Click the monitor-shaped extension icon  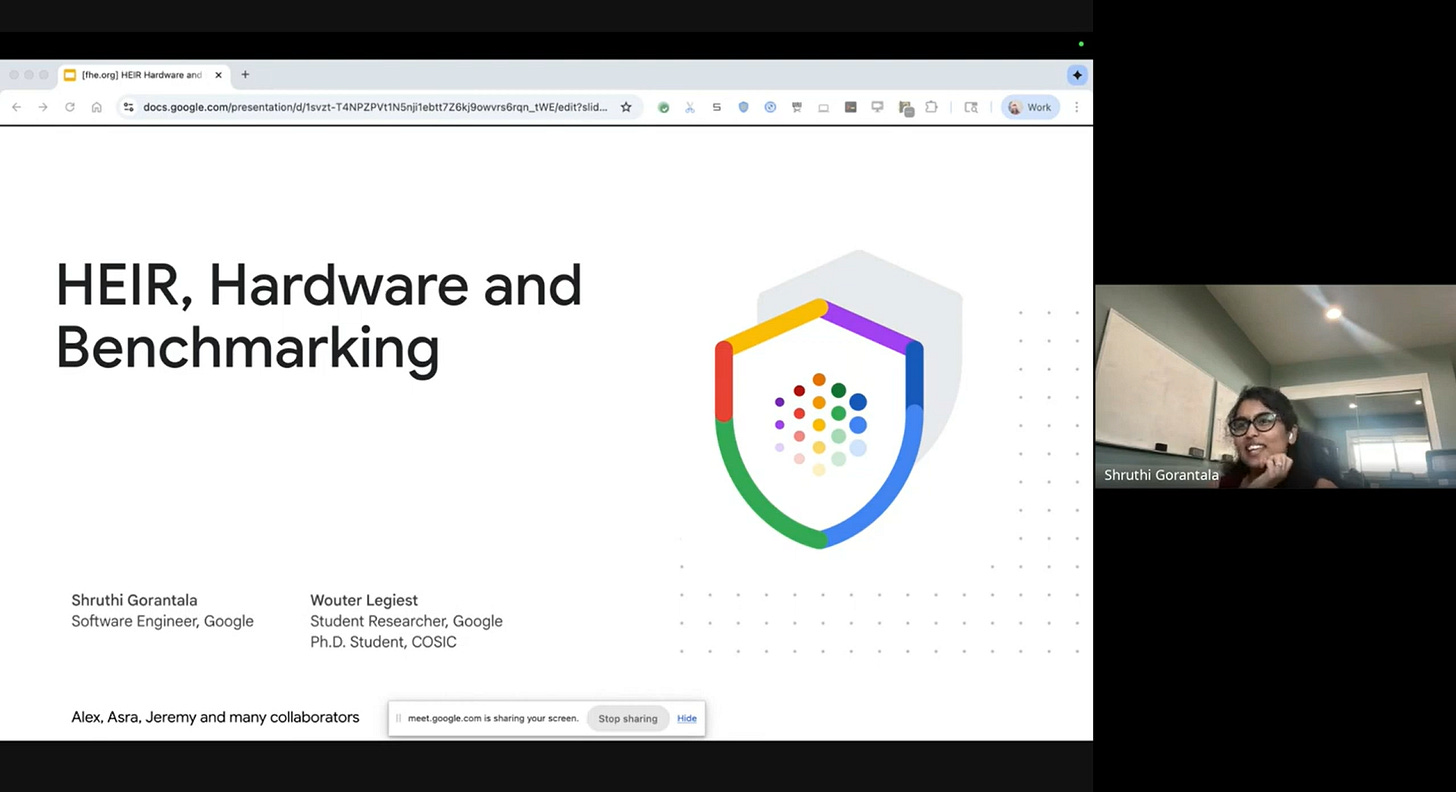tap(877, 107)
